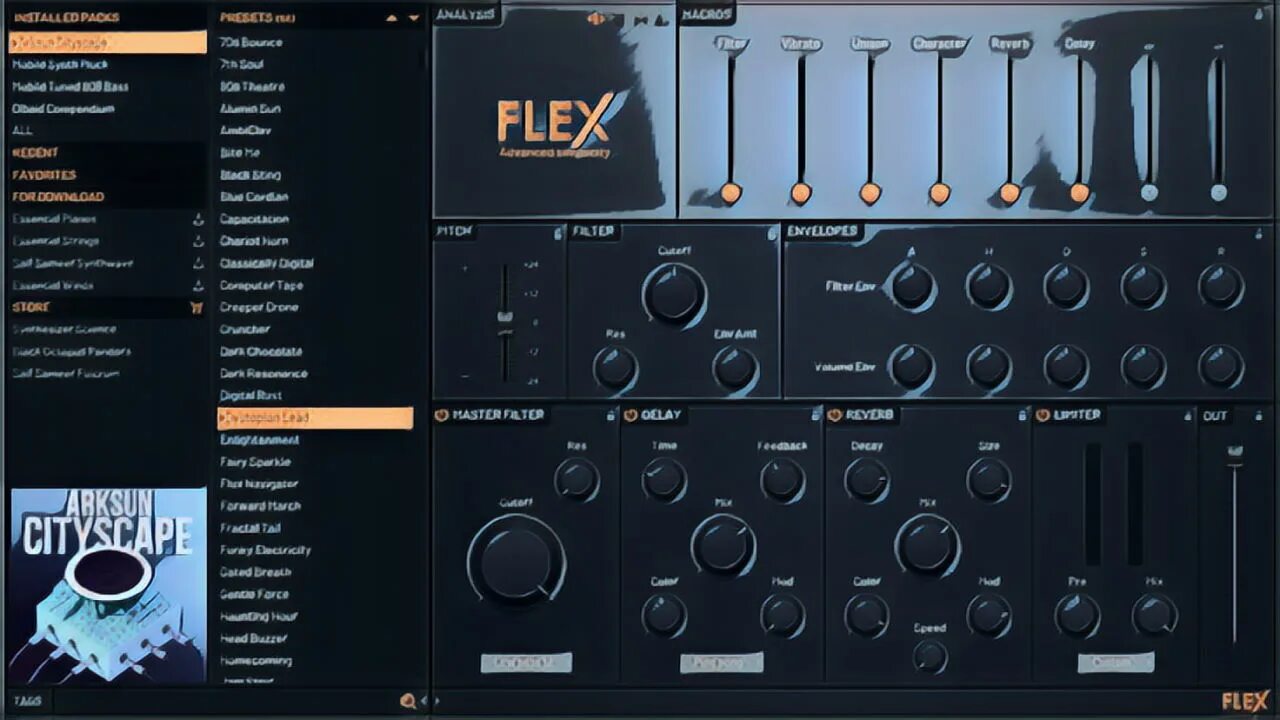Select previous preset with up arrow
Image resolution: width=1280 pixels, height=720 pixels.
point(392,18)
